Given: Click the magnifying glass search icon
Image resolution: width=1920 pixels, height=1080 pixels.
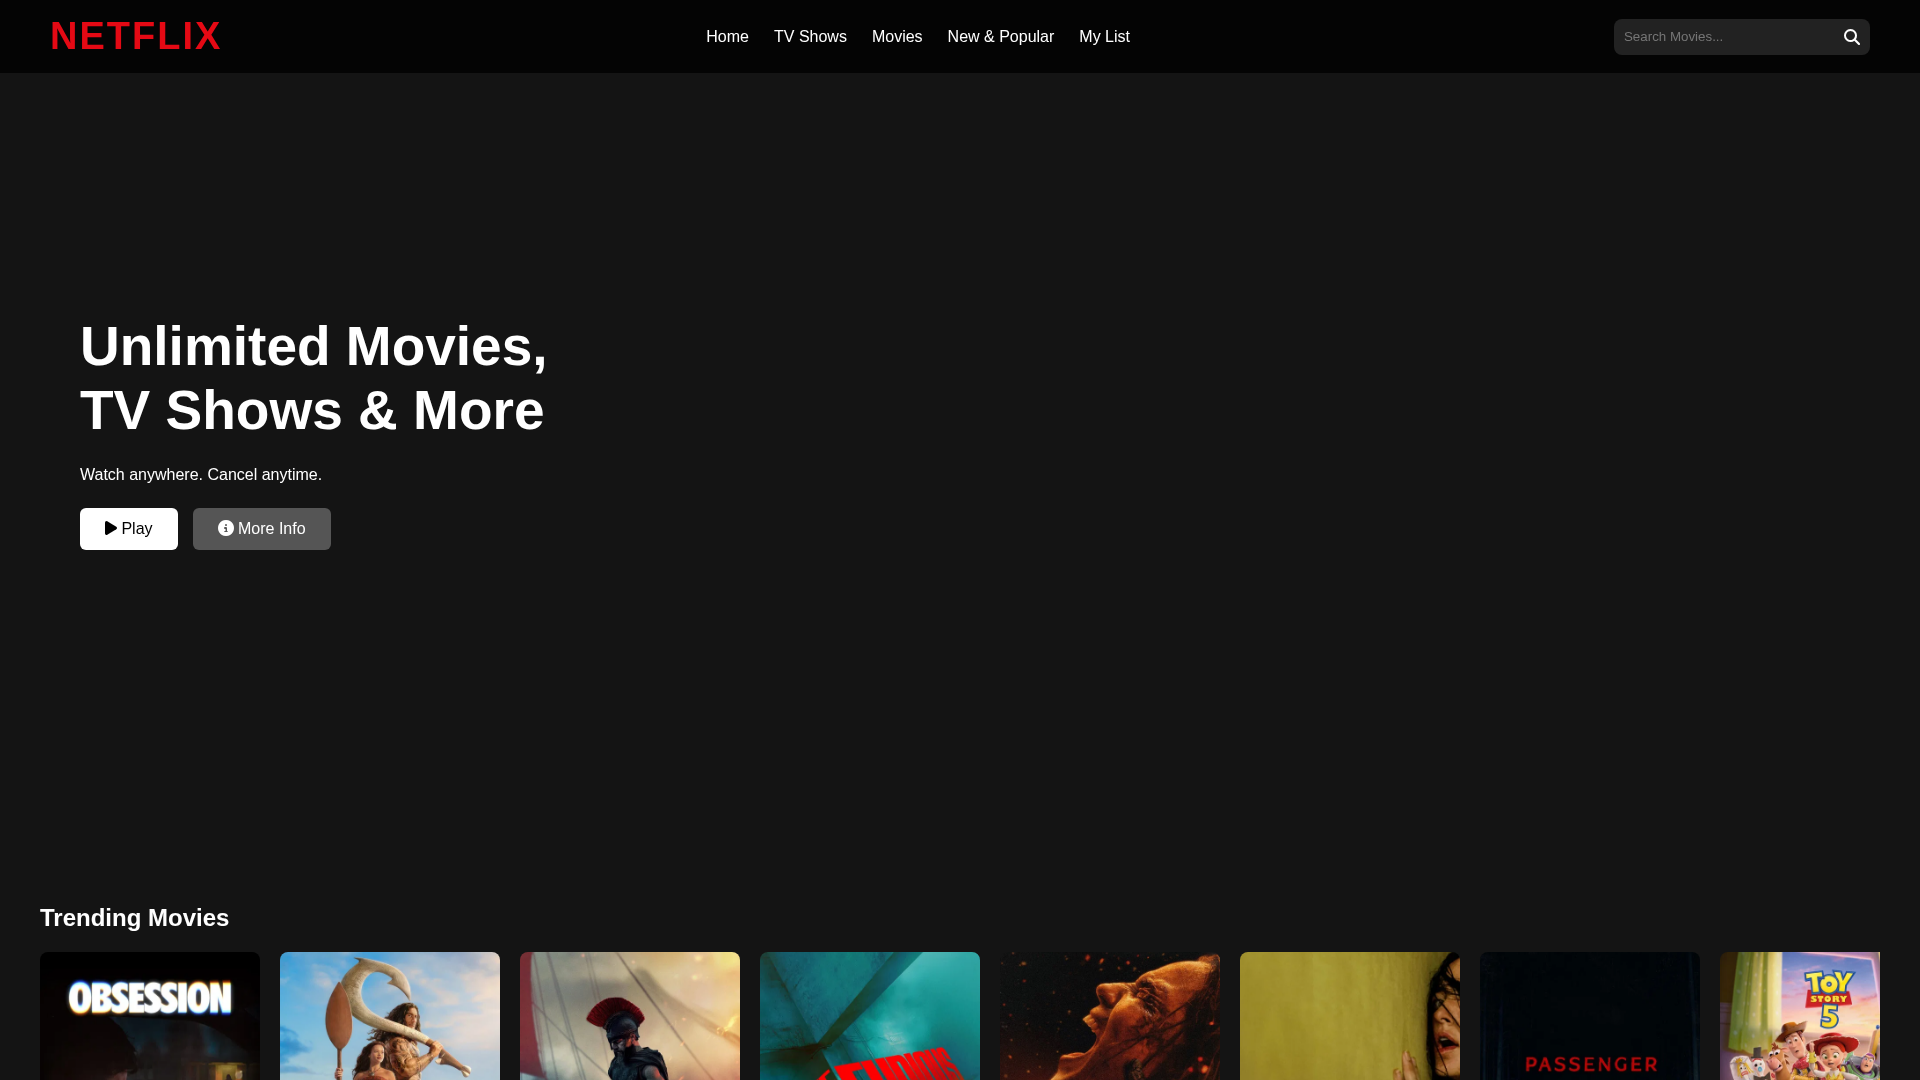Looking at the screenshot, I should (1852, 37).
